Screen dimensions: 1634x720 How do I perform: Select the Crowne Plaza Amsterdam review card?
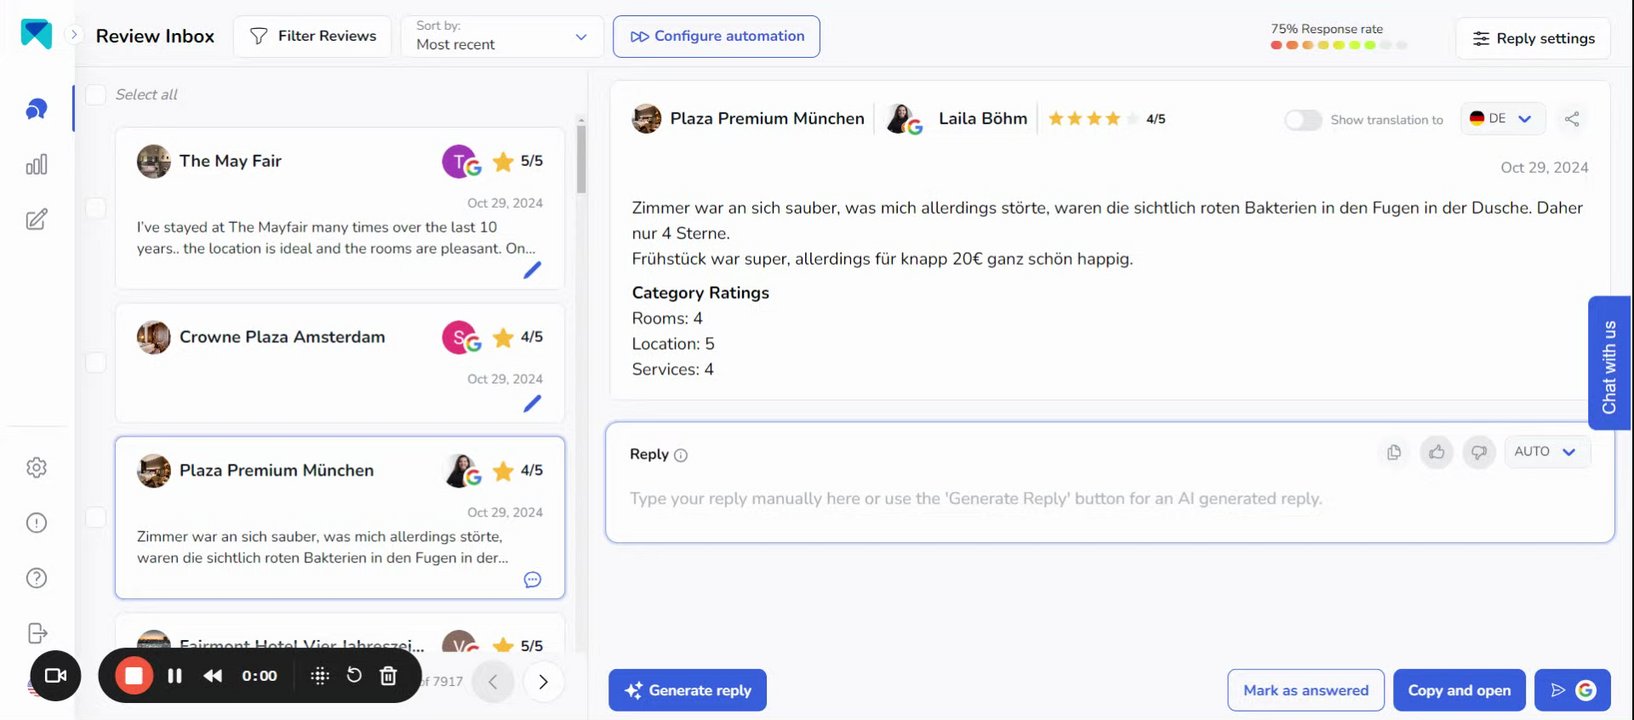pos(340,363)
